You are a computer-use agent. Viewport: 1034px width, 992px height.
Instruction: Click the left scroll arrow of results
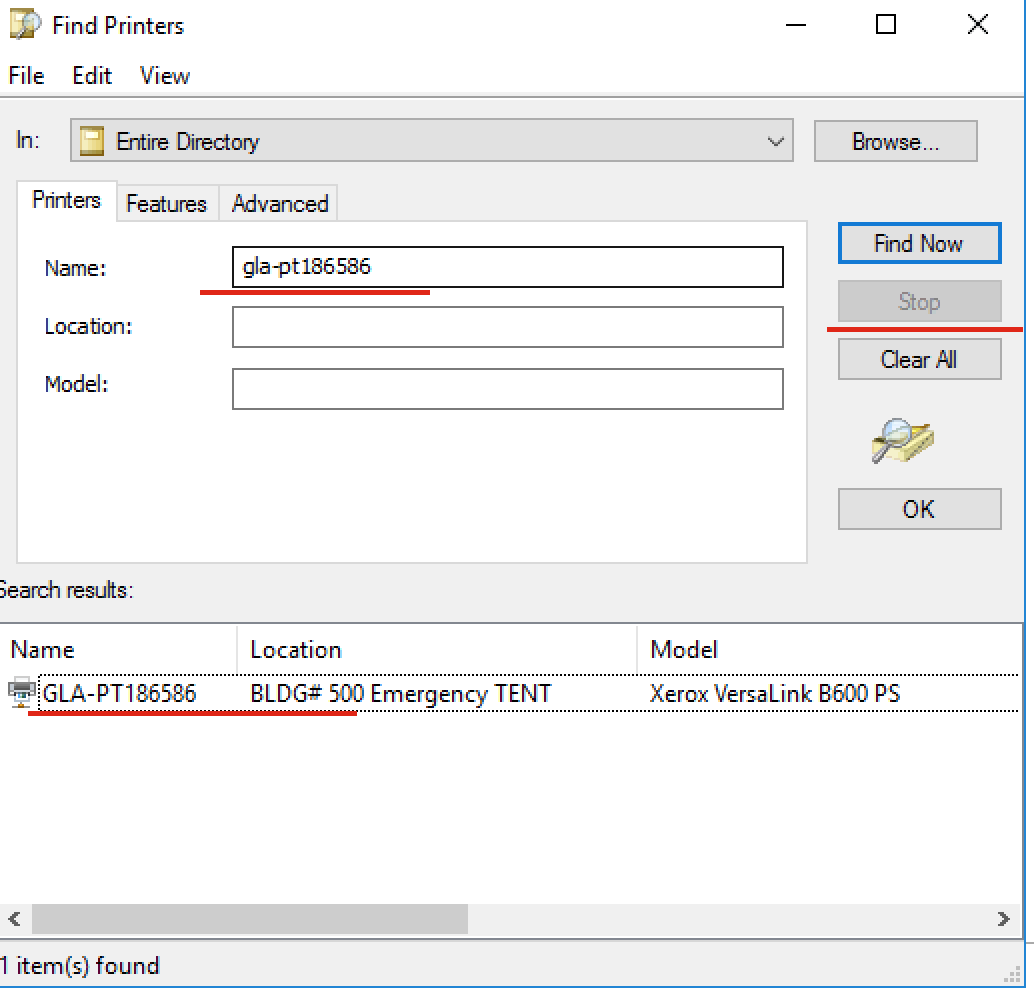pyautogui.click(x=14, y=918)
